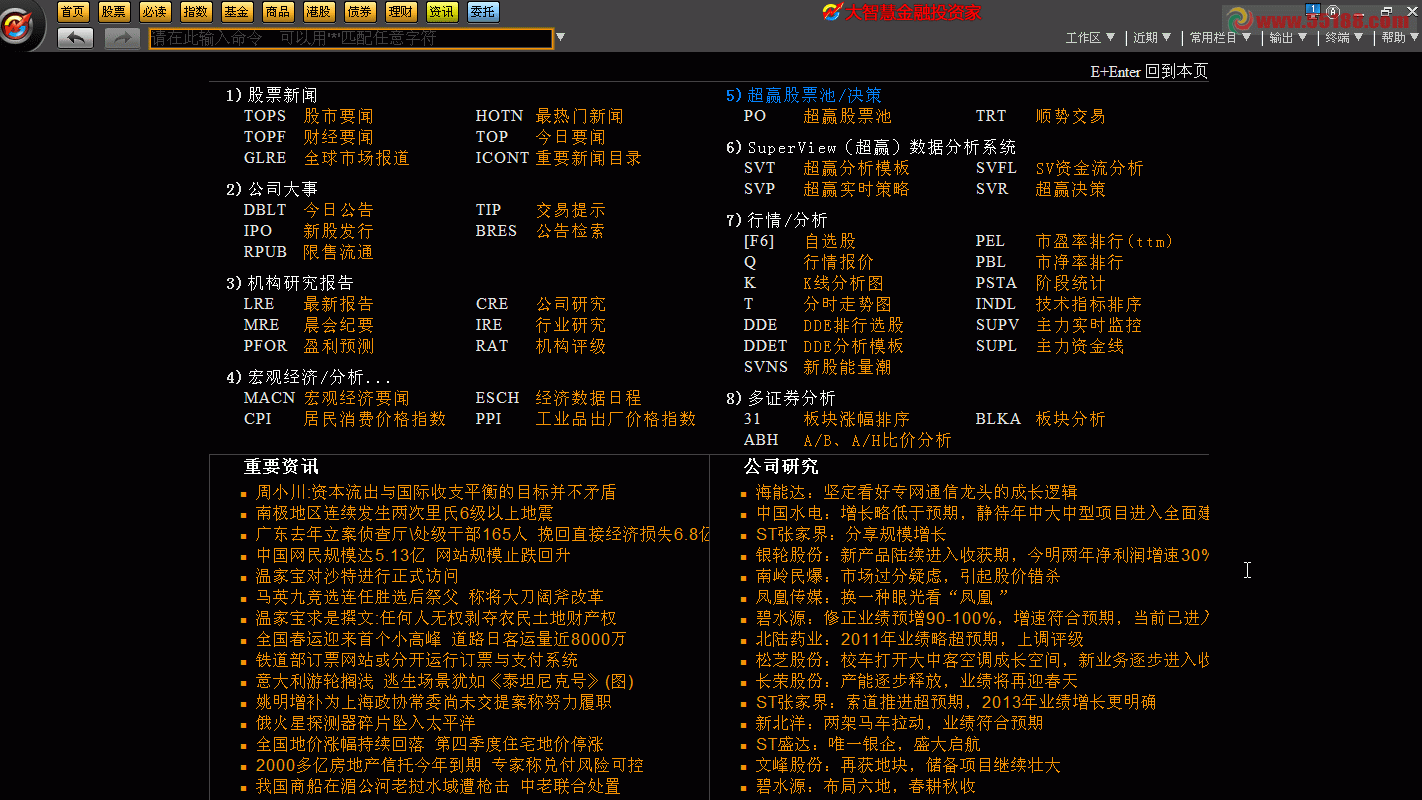Viewport: 1422px width, 800px height.
Task: Open the 重要新闻目录 link
Action: (589, 158)
